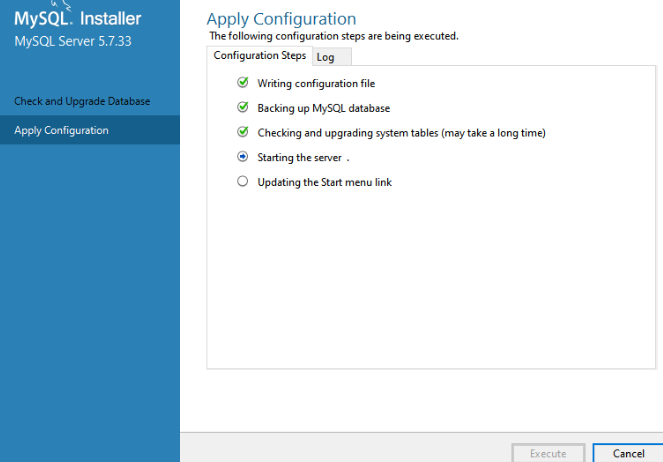Click the MySQL Installer logo
663x462 pixels.
click(x=78, y=16)
